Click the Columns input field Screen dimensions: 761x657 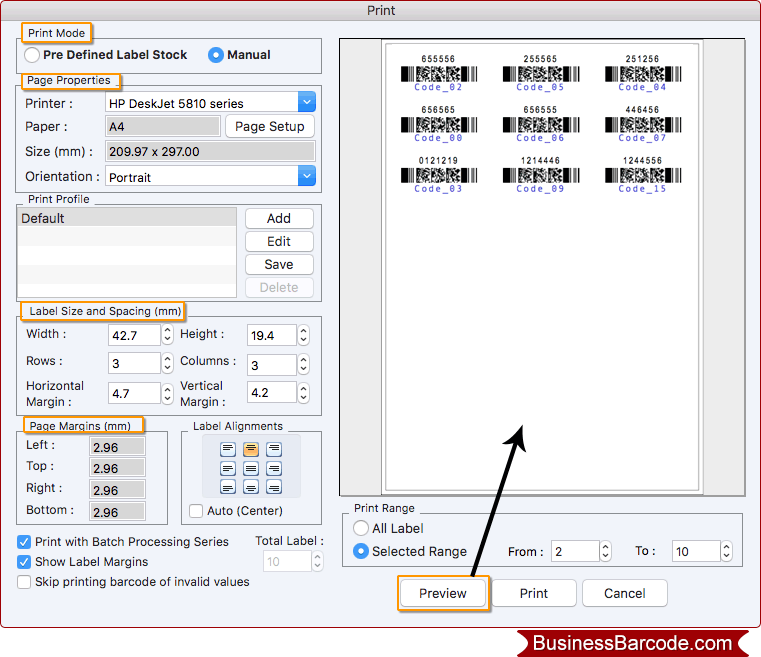point(271,364)
